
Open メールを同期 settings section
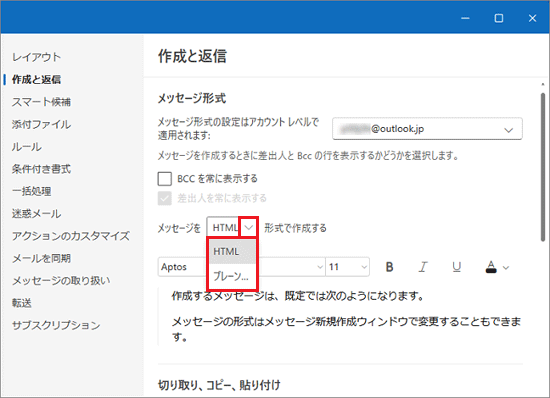coord(41,258)
